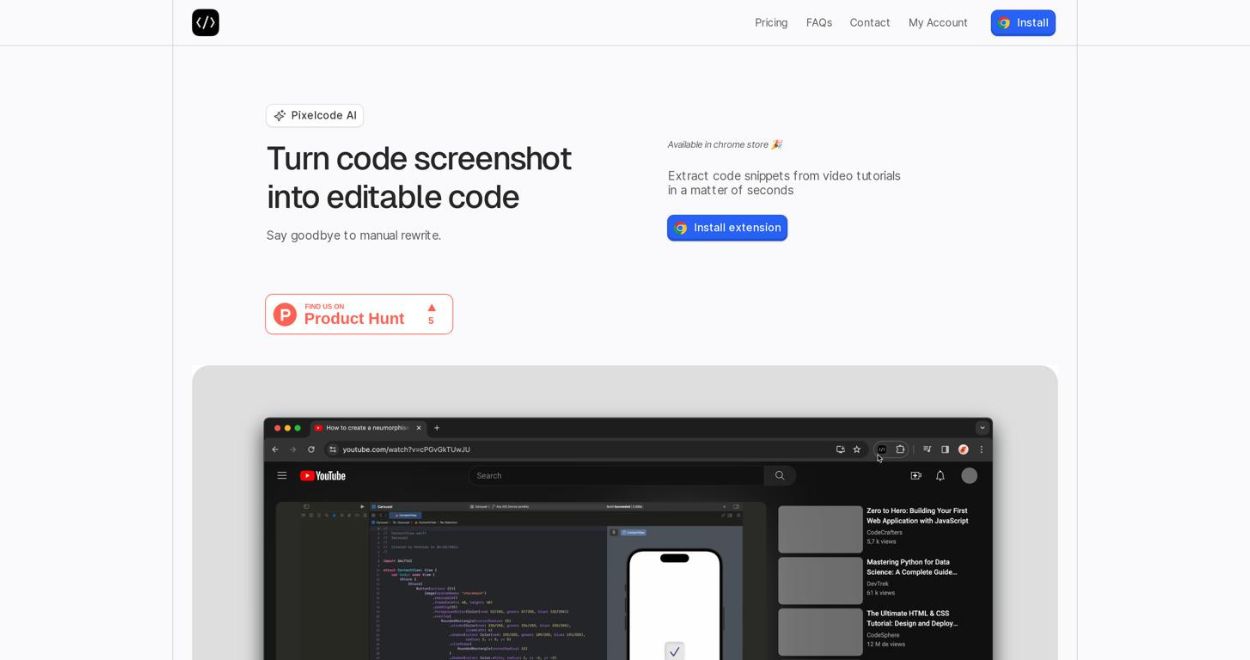Tap the checkmark in the iPhone preview
Viewport: 1250px width, 660px height.
(673, 650)
